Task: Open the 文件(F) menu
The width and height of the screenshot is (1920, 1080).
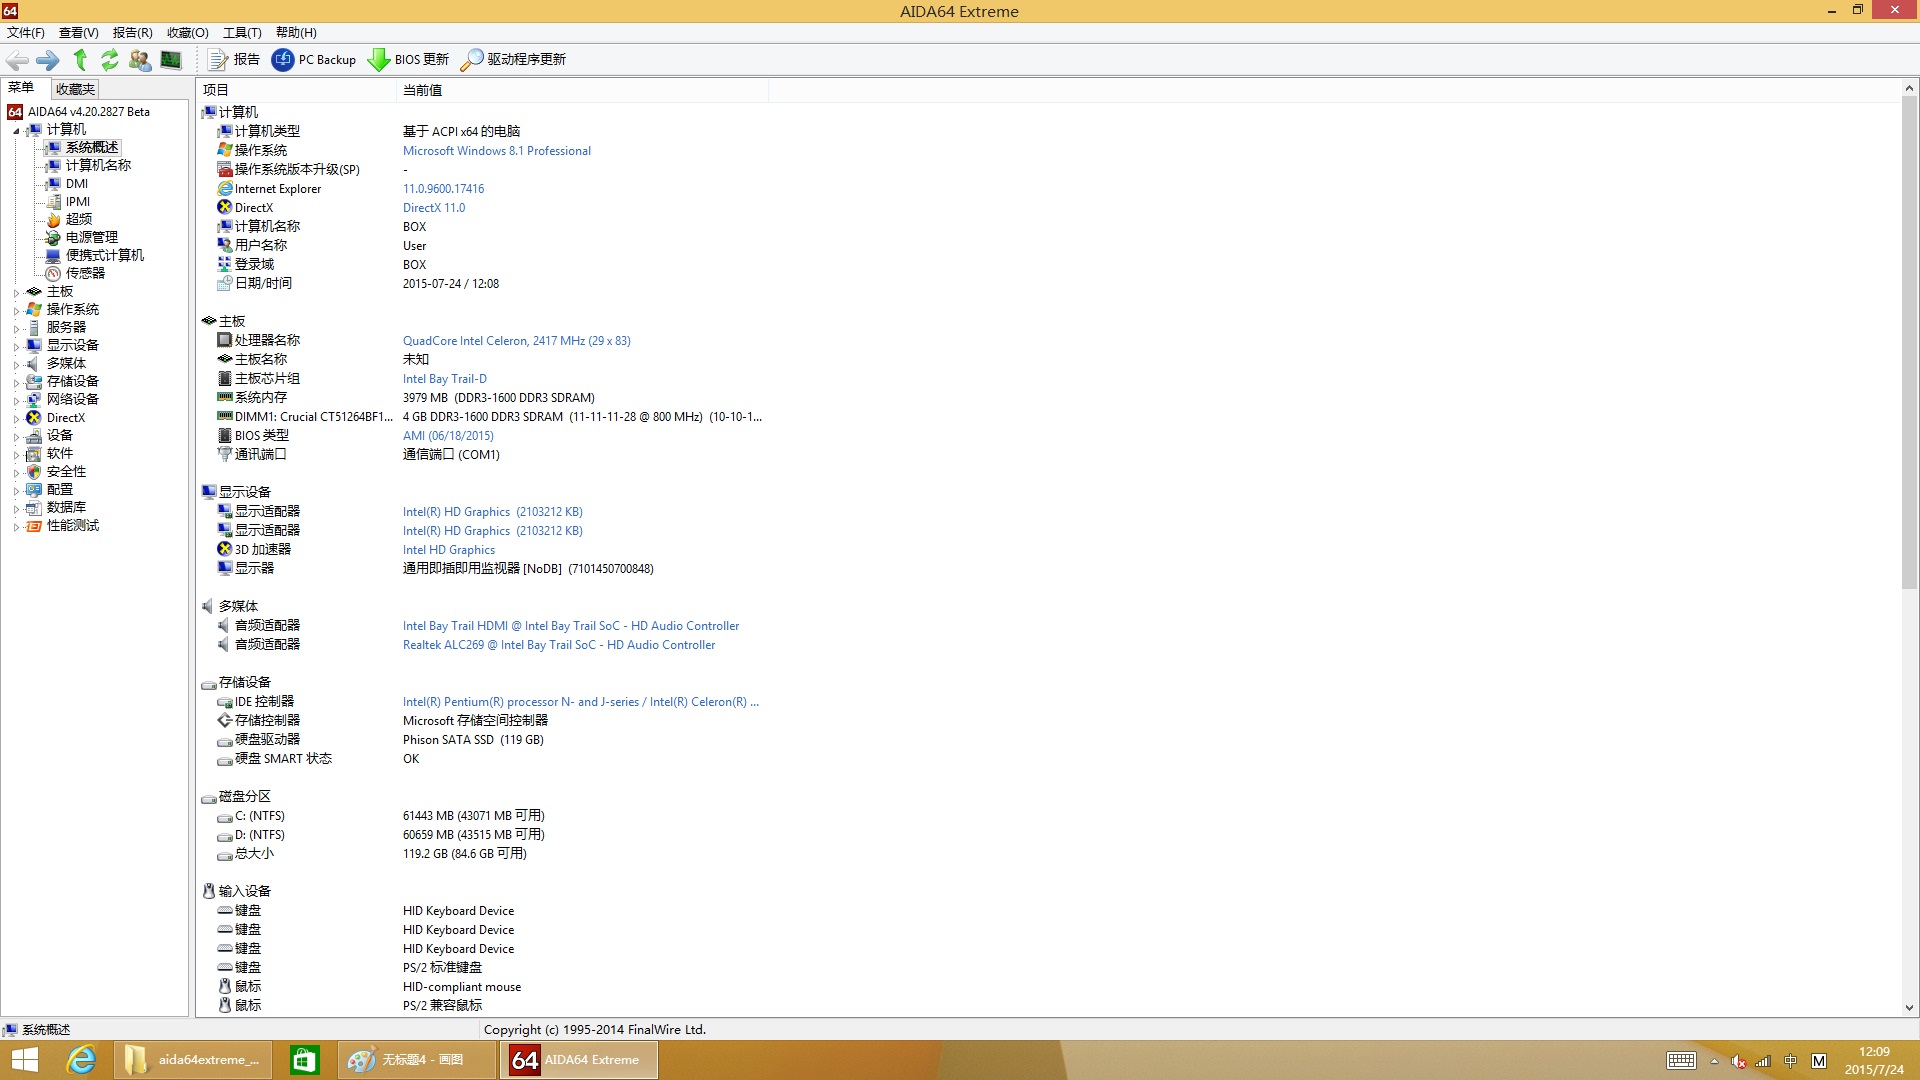Action: click(x=26, y=32)
